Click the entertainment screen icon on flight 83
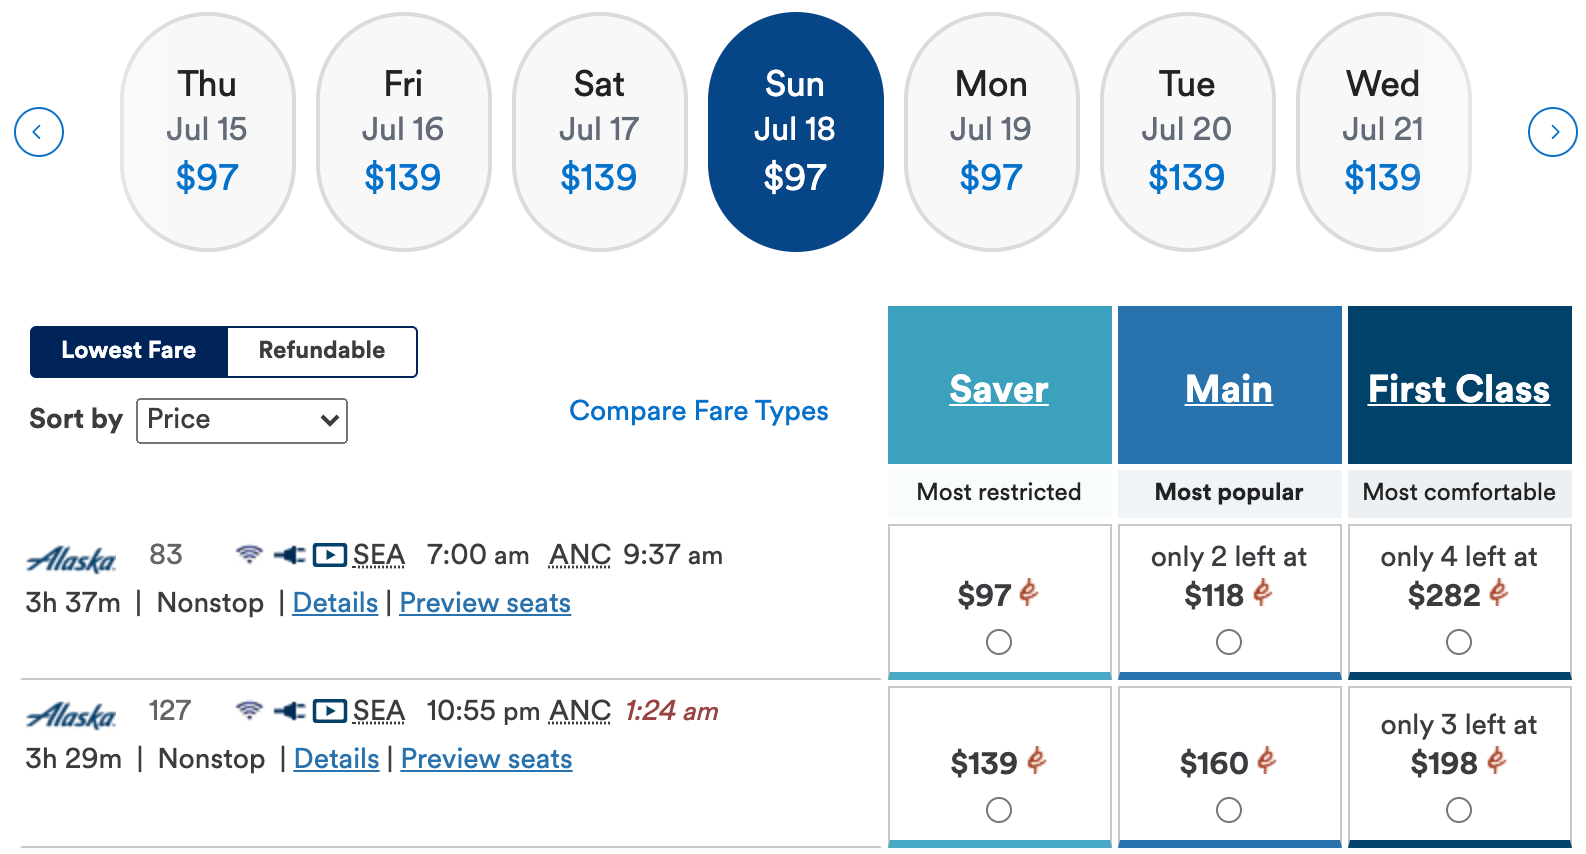This screenshot has height=854, width=1586. point(329,554)
